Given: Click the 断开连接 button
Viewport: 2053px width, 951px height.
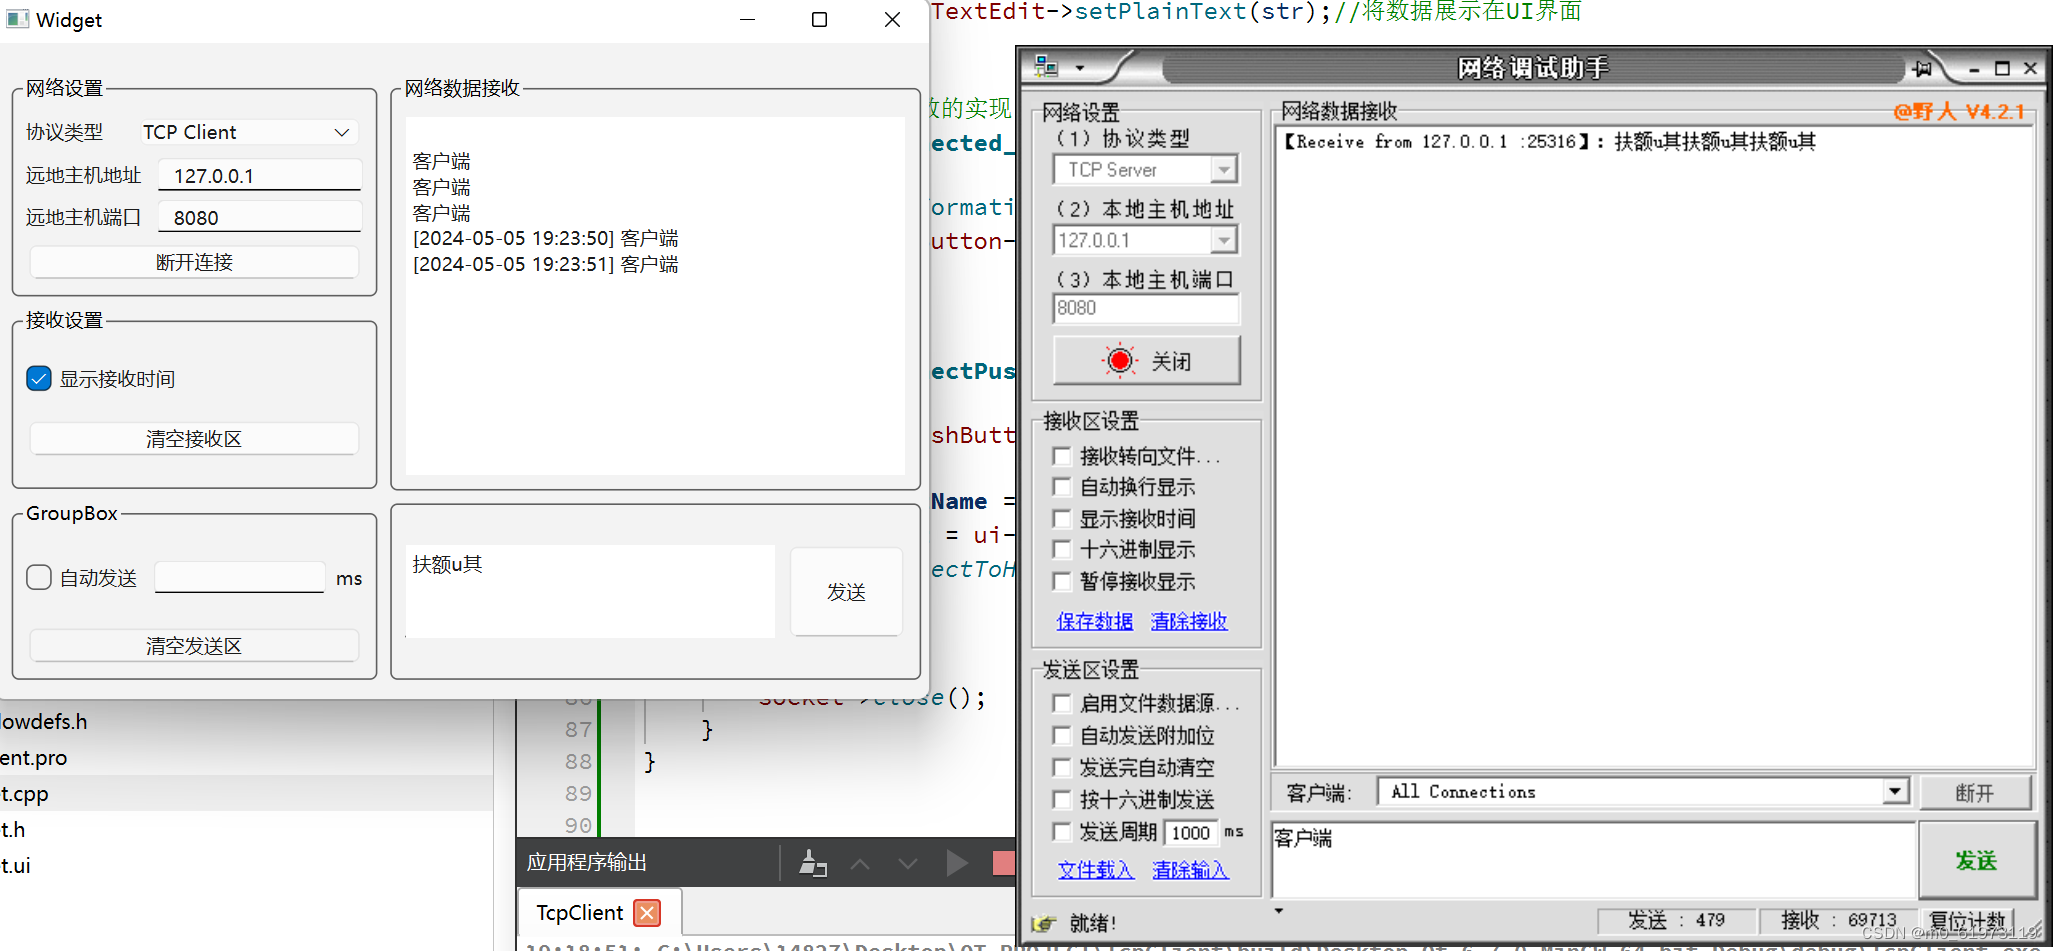Looking at the screenshot, I should 194,262.
